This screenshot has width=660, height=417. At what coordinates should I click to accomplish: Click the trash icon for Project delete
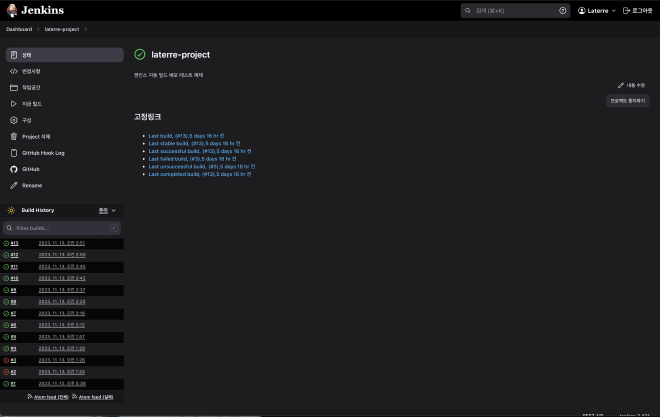[14, 136]
